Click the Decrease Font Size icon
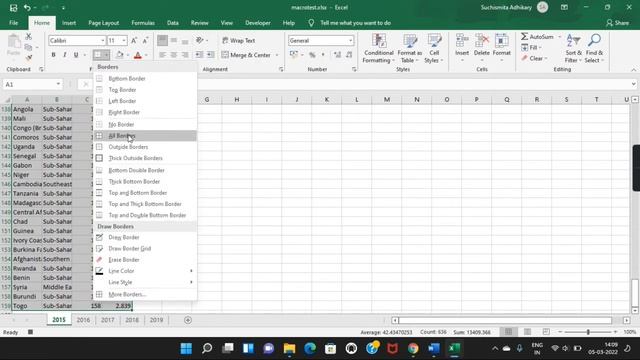Viewport: 640px width, 360px height. (x=145, y=40)
